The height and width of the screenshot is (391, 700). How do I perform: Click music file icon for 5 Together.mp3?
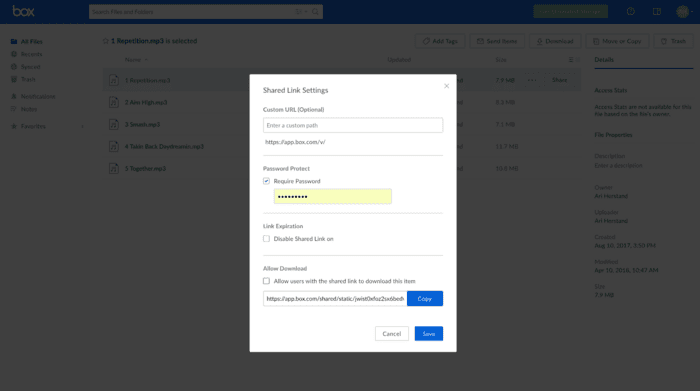tap(114, 168)
